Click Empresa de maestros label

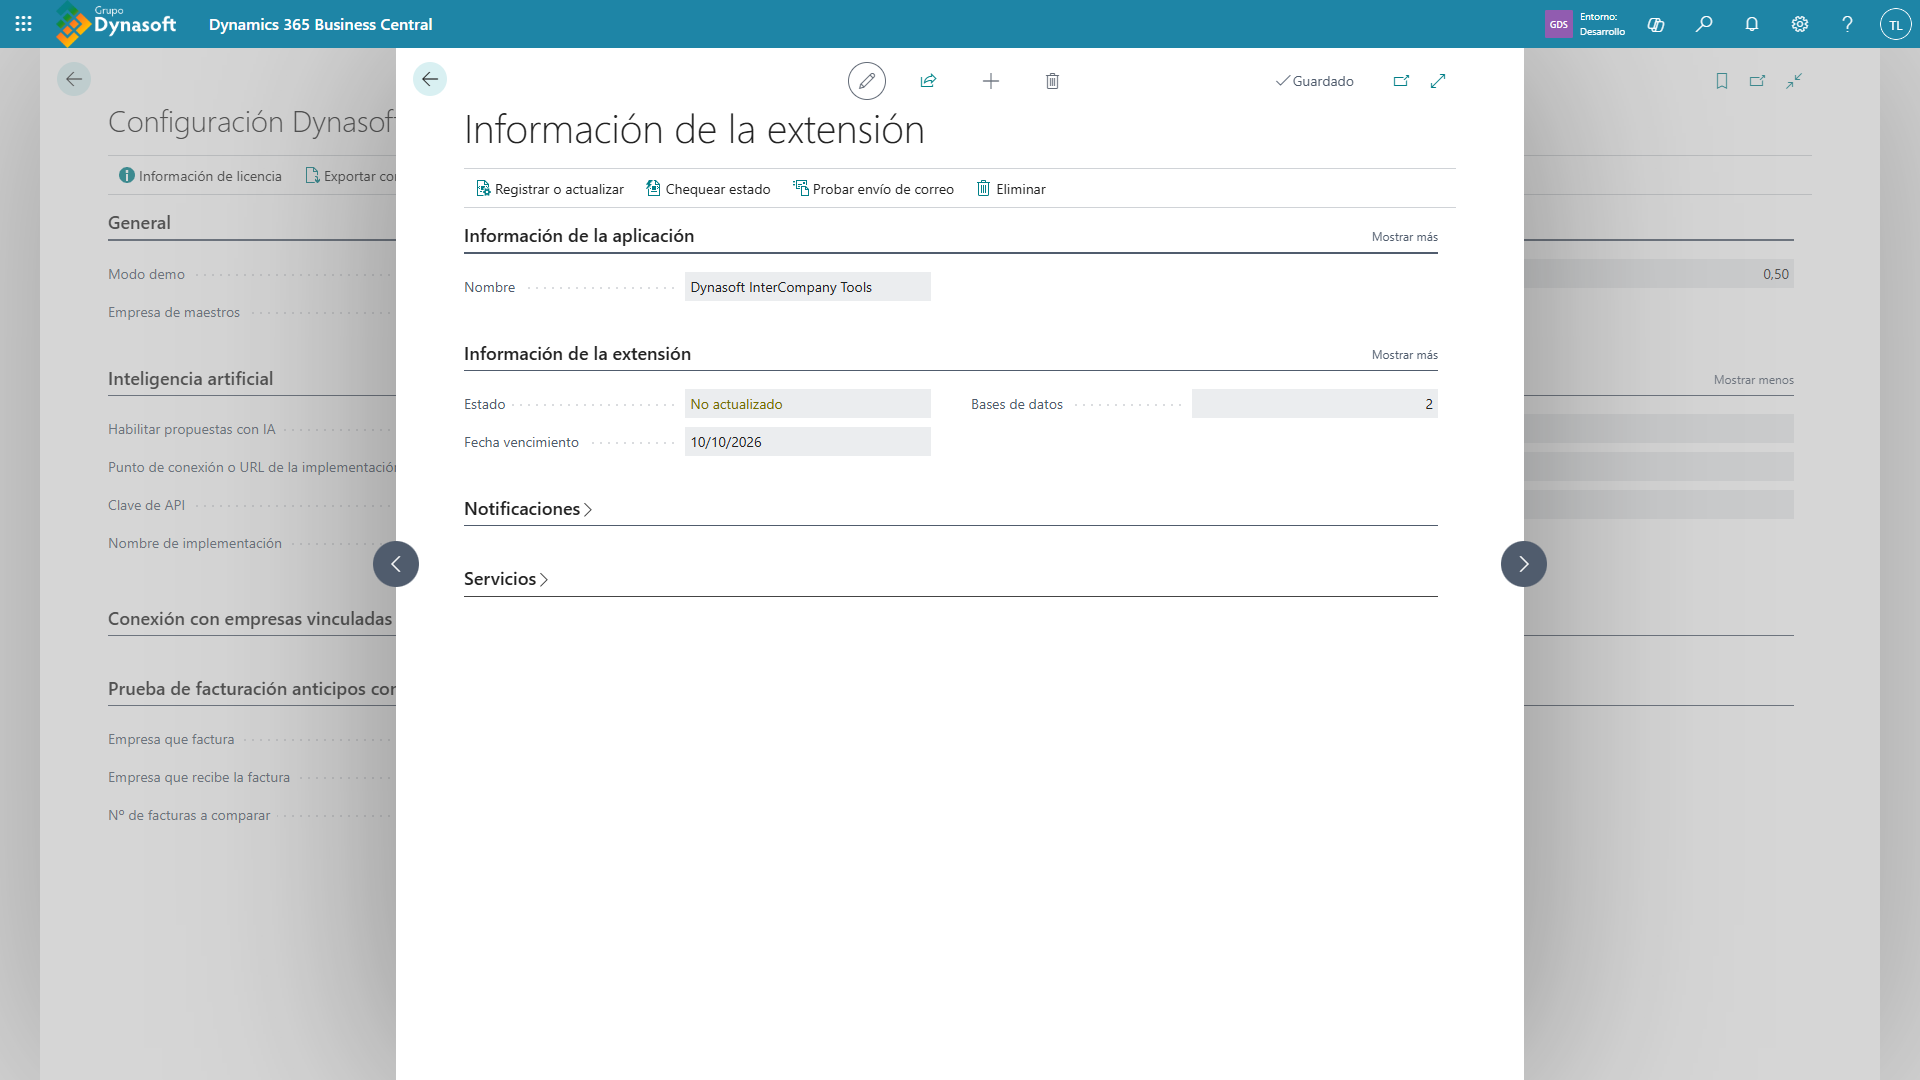(x=174, y=312)
